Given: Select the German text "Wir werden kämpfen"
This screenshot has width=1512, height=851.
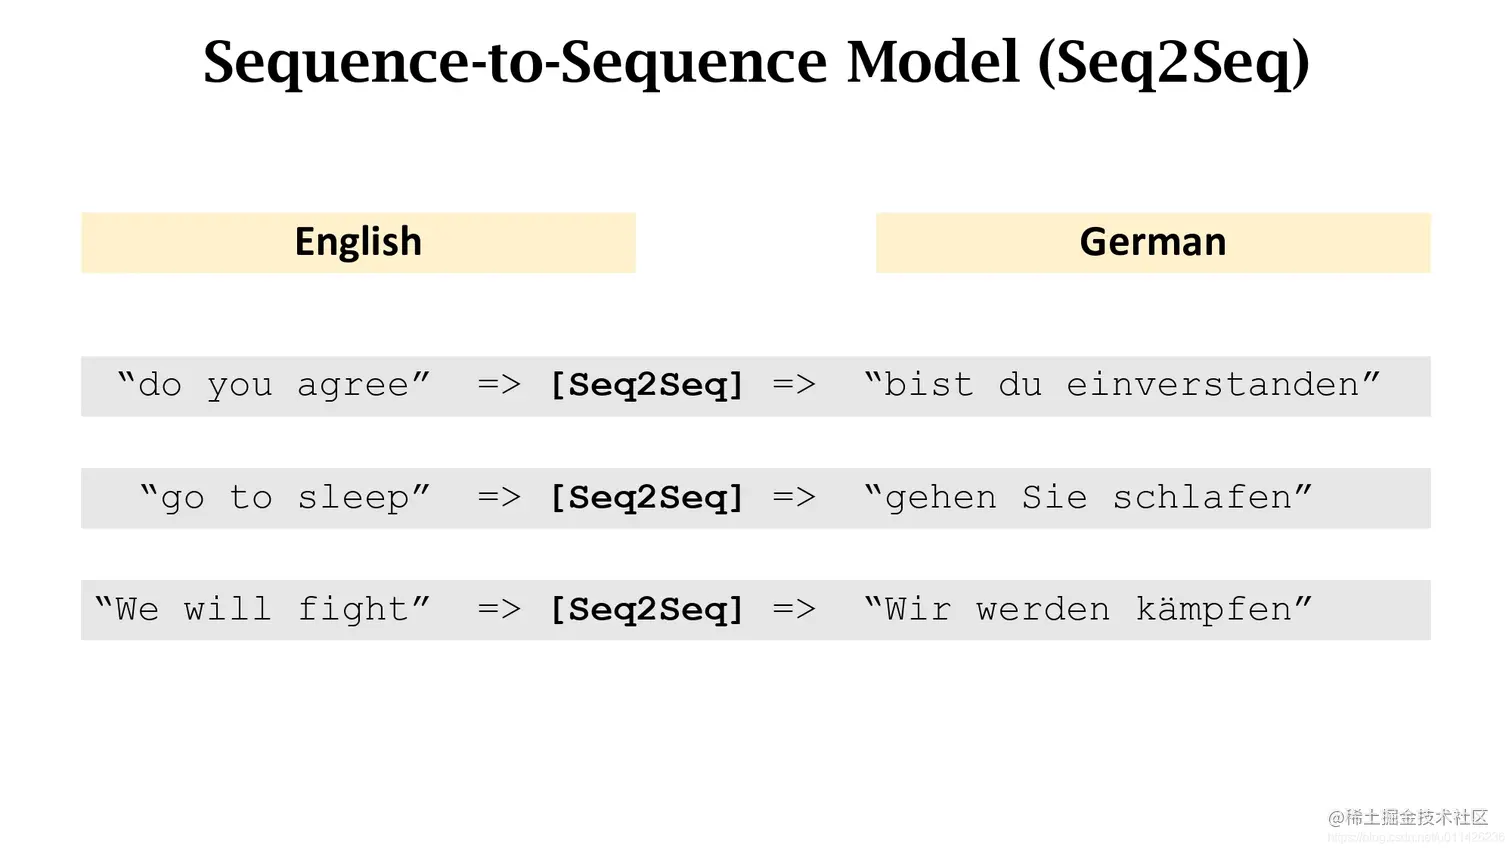Looking at the screenshot, I should 1088,609.
